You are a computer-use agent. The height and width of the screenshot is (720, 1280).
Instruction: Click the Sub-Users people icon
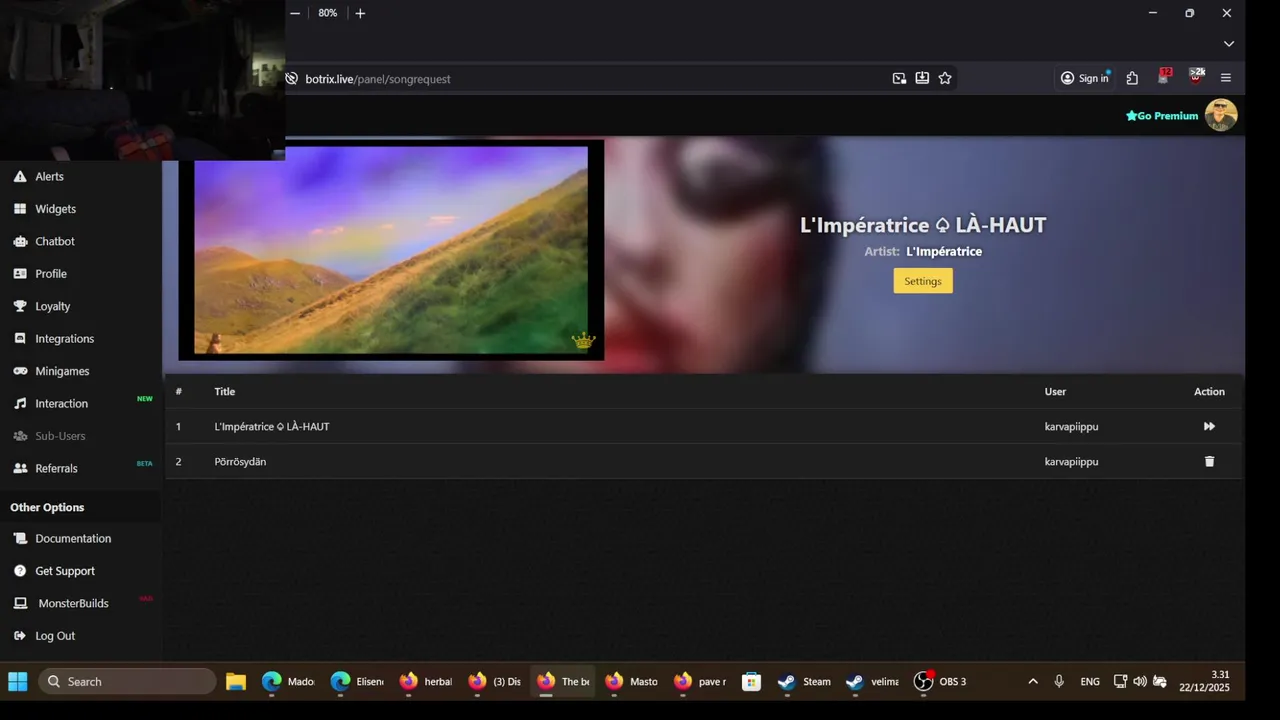(20, 436)
